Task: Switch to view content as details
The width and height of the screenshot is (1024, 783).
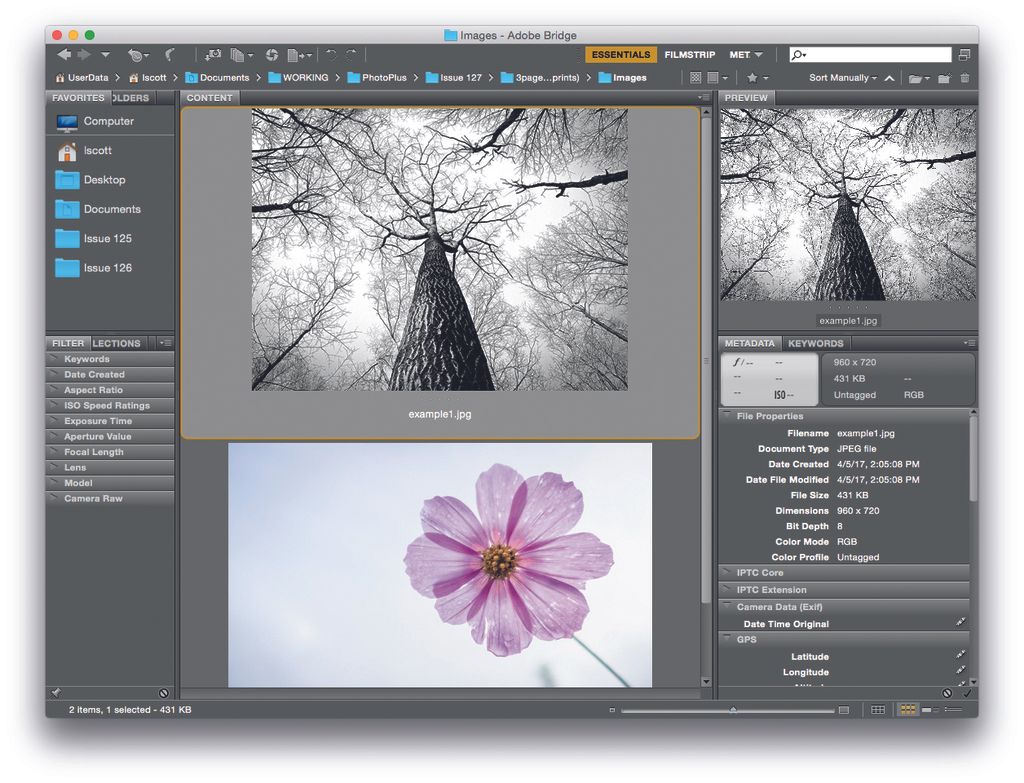Action: [930, 710]
